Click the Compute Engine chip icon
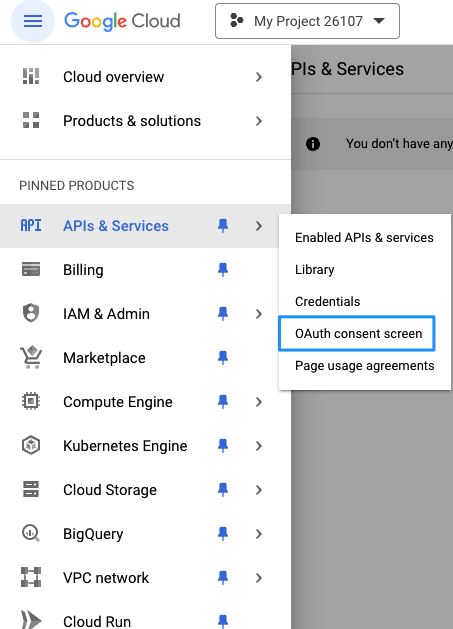The image size is (453, 629). (31, 401)
